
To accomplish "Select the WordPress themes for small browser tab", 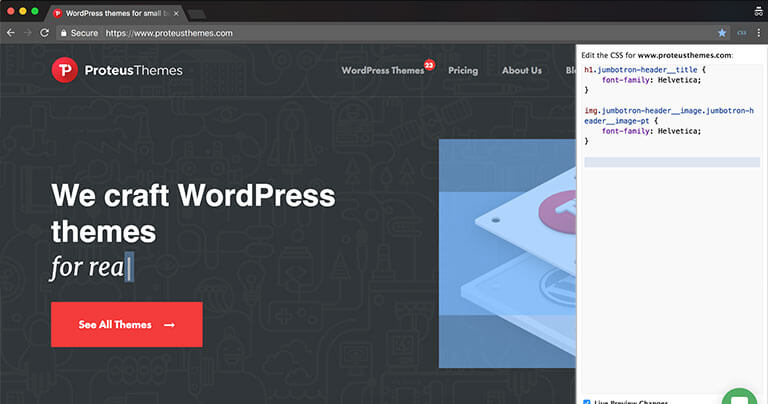I will (115, 13).
